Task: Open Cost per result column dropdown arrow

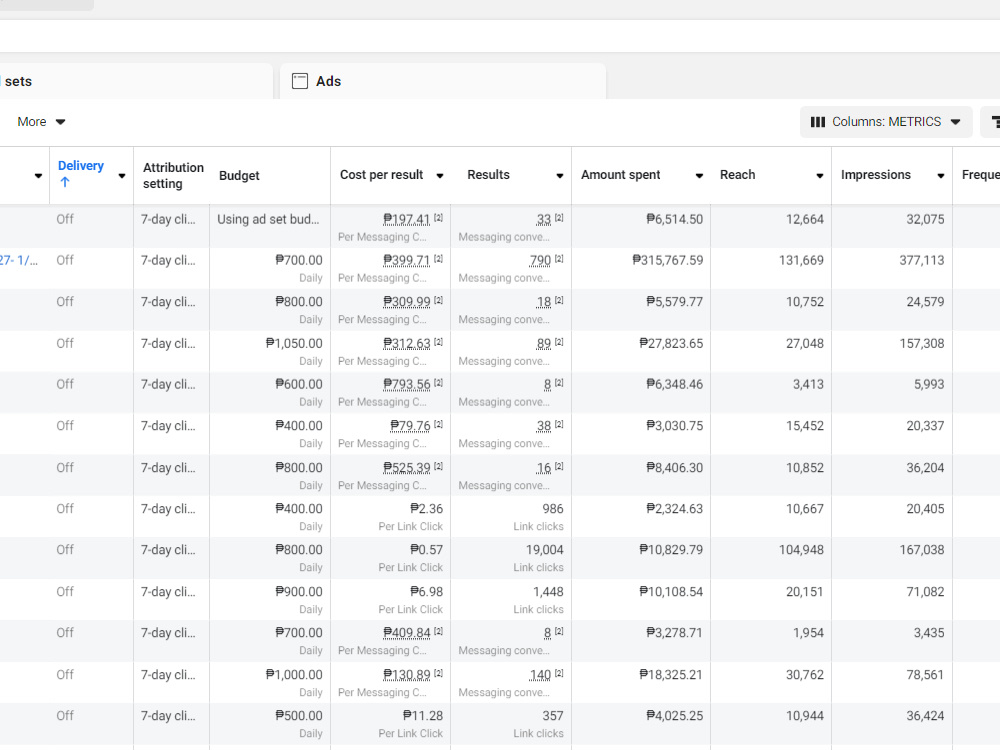Action: (x=439, y=176)
